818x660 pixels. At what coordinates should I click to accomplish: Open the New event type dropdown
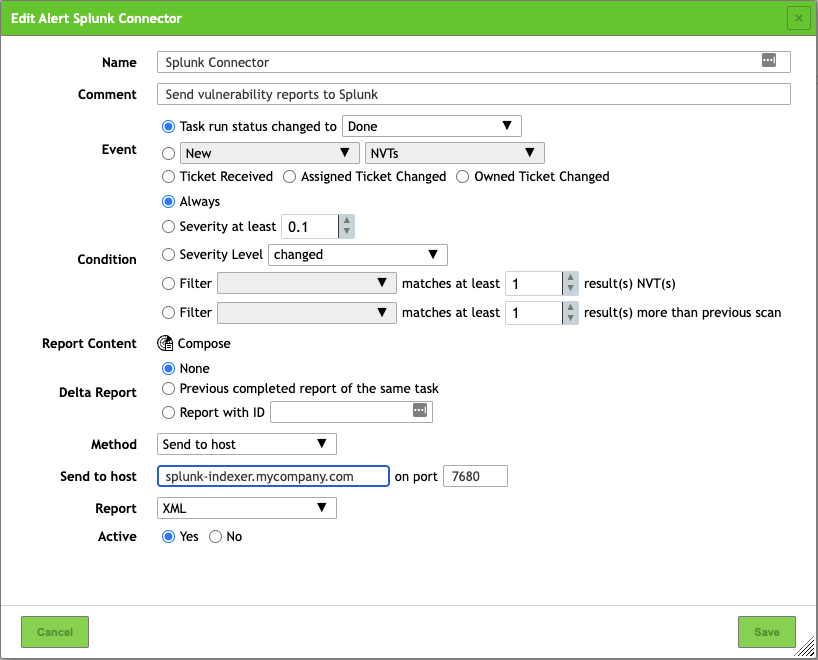(x=270, y=153)
